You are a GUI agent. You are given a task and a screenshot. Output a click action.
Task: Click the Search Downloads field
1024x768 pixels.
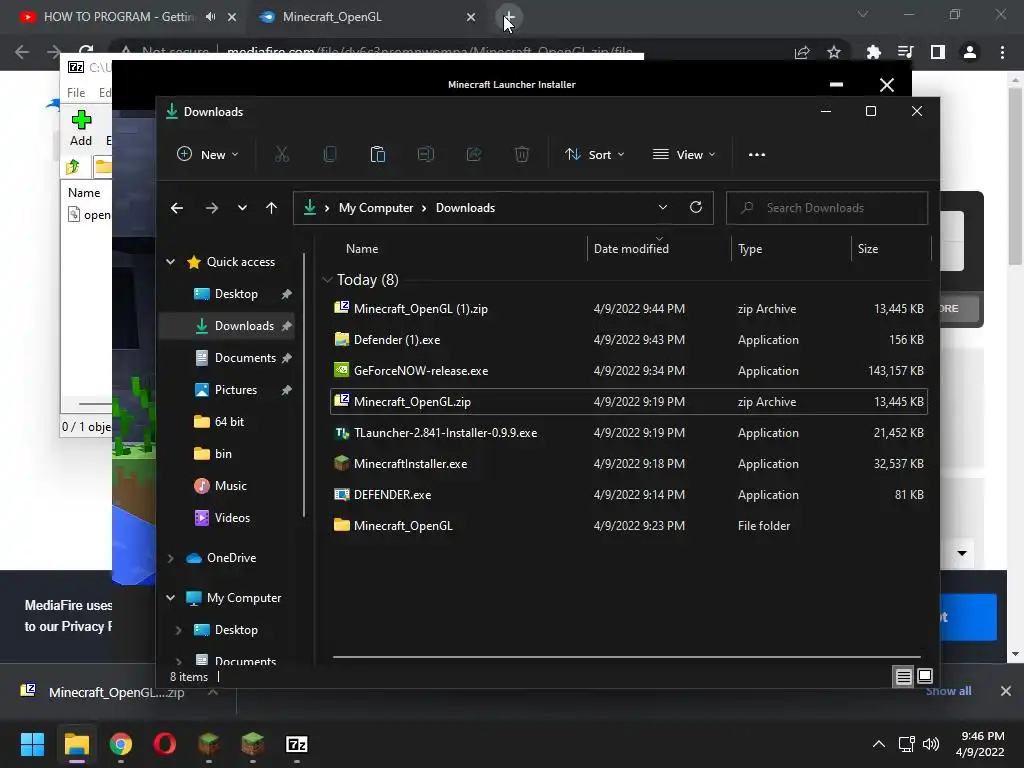(827, 208)
